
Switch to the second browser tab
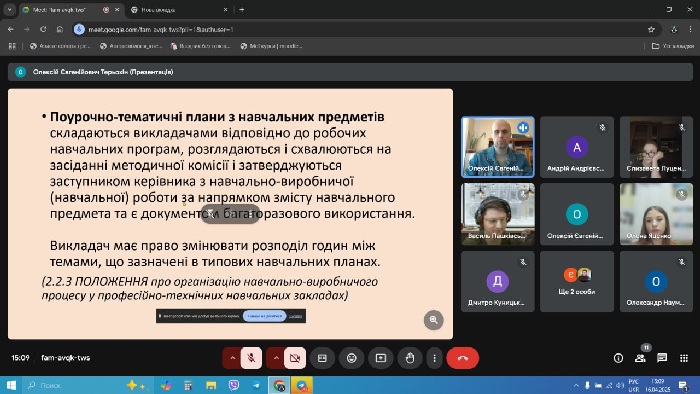[179, 9]
